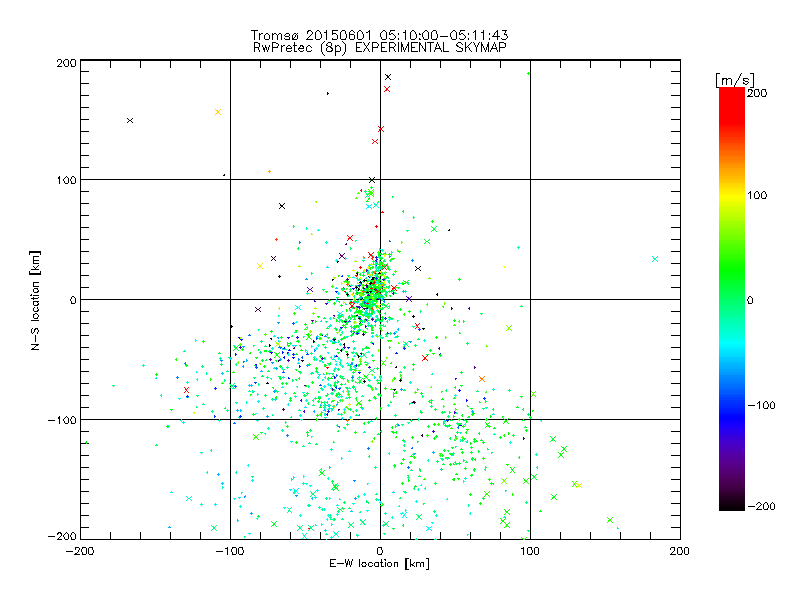
Task: Click E-W axis tick label "-200"
Action: (x=80, y=551)
